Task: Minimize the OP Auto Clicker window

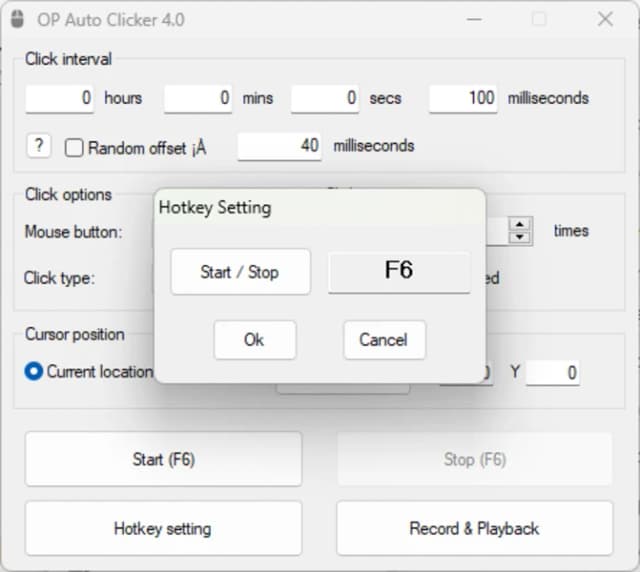Action: tap(474, 19)
